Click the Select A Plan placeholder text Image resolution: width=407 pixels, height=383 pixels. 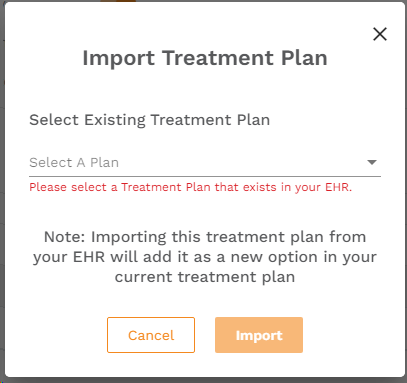74,163
